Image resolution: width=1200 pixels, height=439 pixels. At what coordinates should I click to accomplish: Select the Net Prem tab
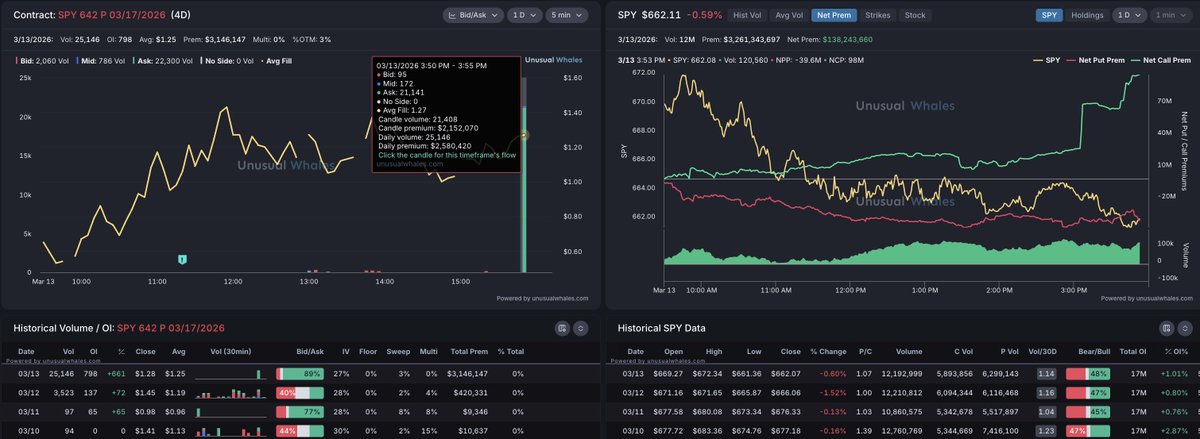(833, 15)
